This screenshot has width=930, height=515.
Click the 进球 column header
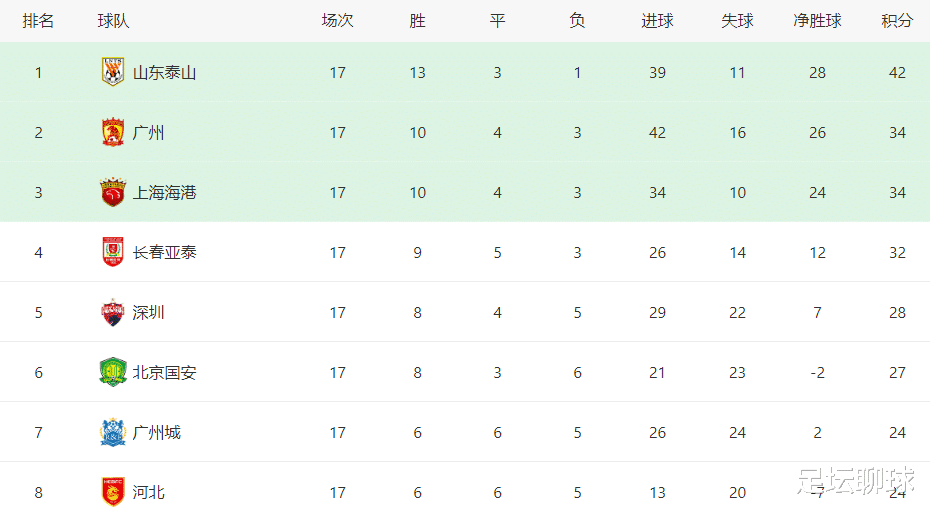[657, 21]
